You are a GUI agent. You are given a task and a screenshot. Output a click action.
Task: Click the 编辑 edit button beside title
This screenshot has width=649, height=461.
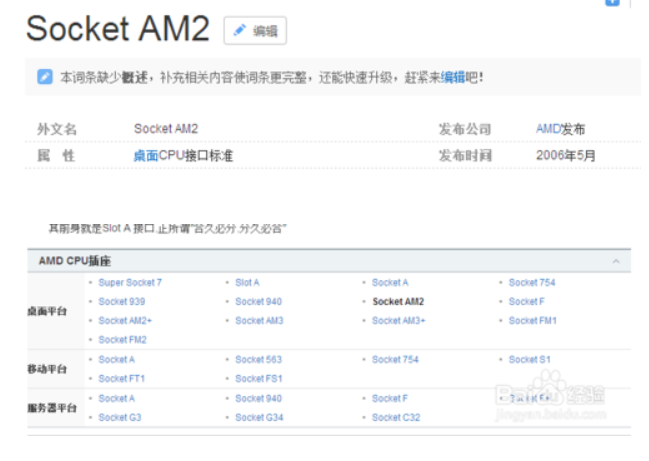pyautogui.click(x=255, y=31)
